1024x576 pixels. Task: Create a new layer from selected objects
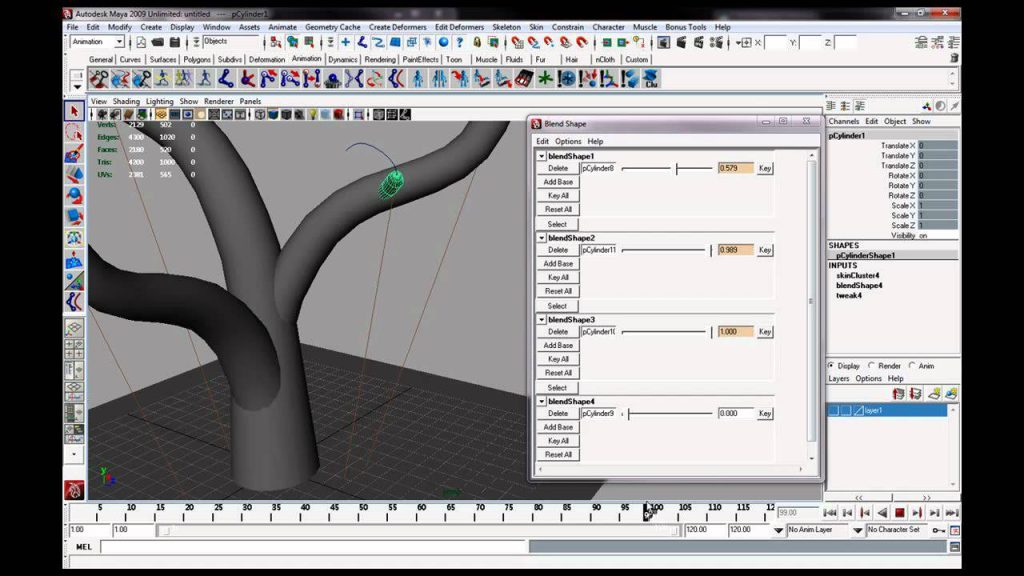point(951,394)
